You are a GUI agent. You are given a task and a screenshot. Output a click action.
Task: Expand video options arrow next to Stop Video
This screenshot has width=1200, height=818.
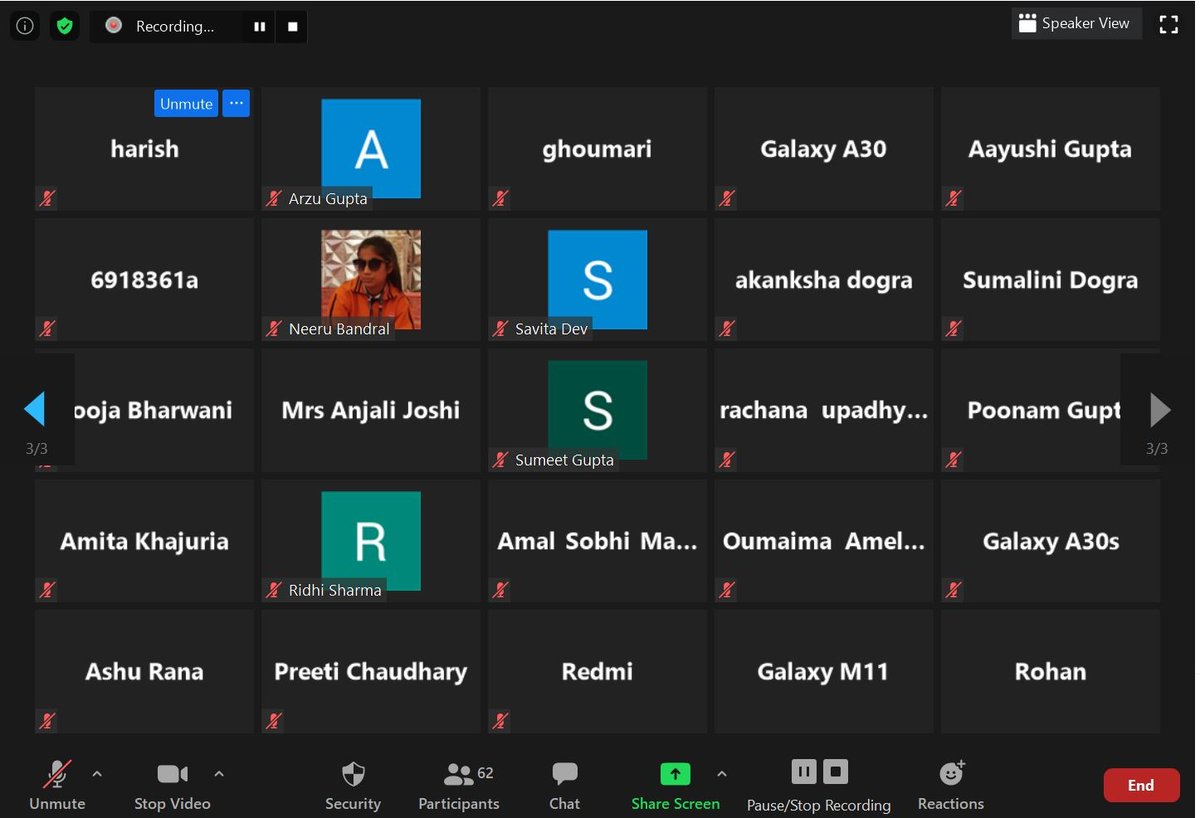219,773
